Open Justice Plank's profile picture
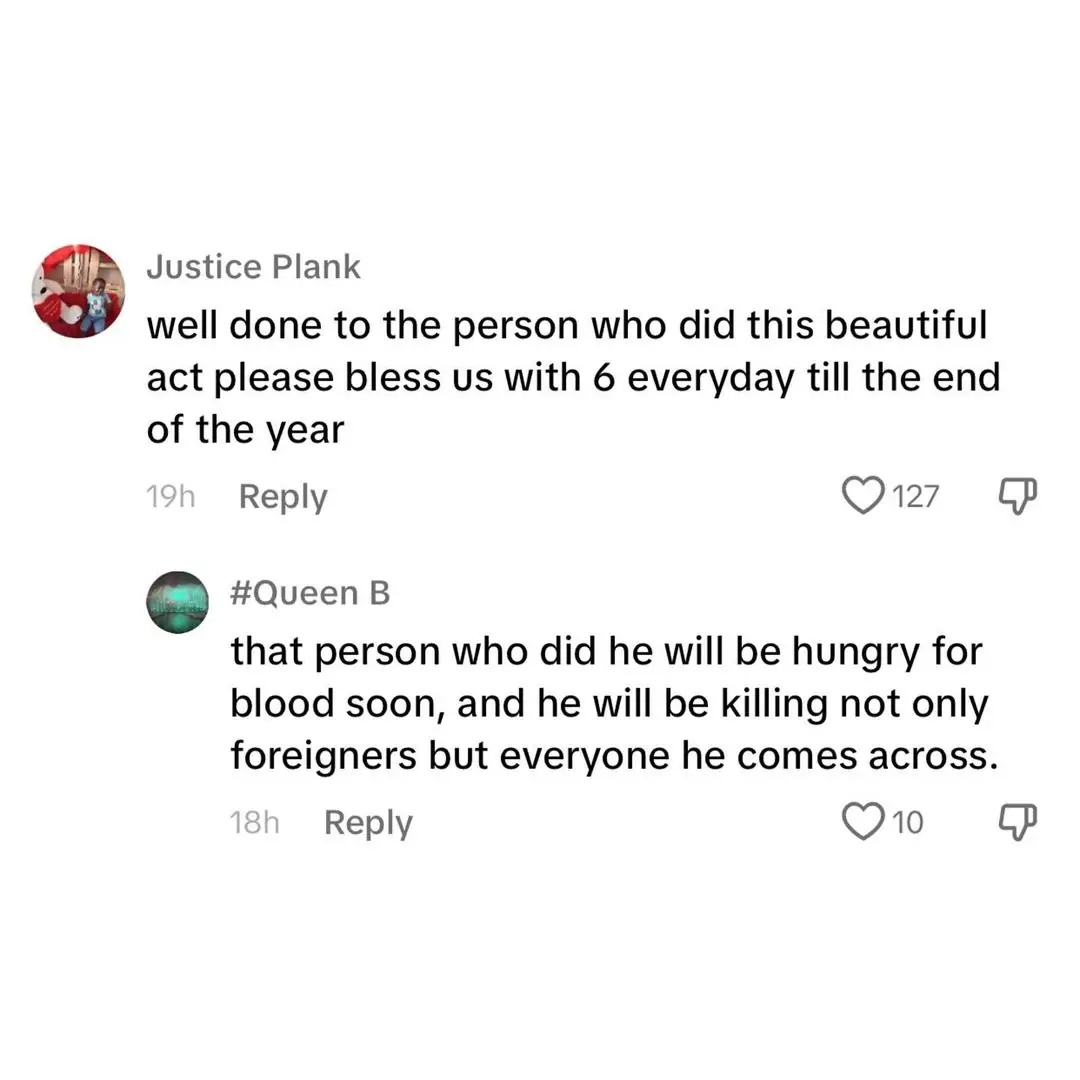The image size is (1080, 1080). point(79,291)
